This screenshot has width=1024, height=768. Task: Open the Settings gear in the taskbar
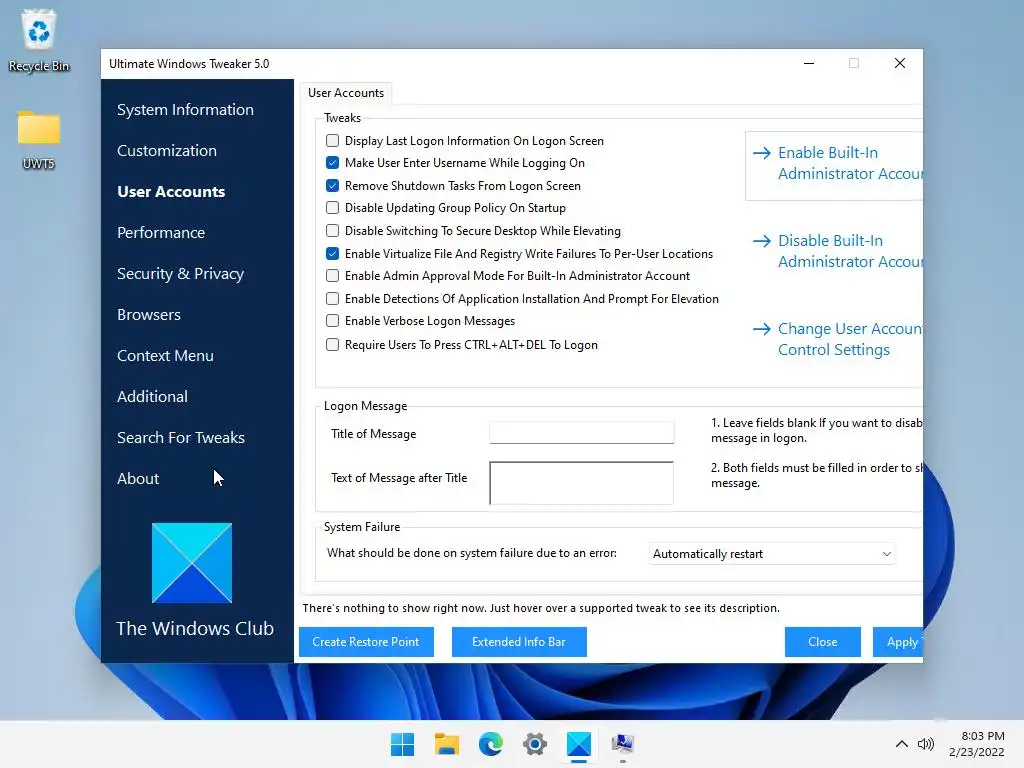click(x=535, y=744)
